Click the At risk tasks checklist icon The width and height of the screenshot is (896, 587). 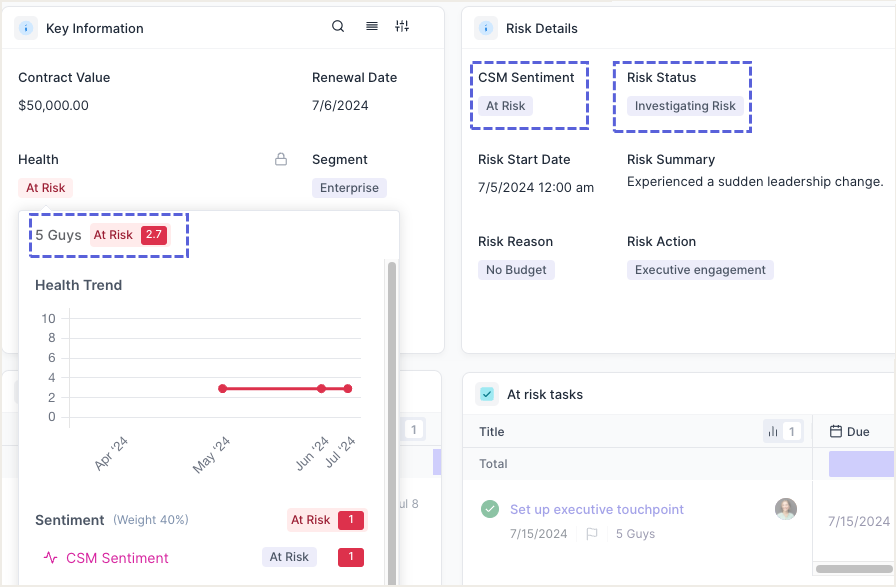pyautogui.click(x=487, y=394)
